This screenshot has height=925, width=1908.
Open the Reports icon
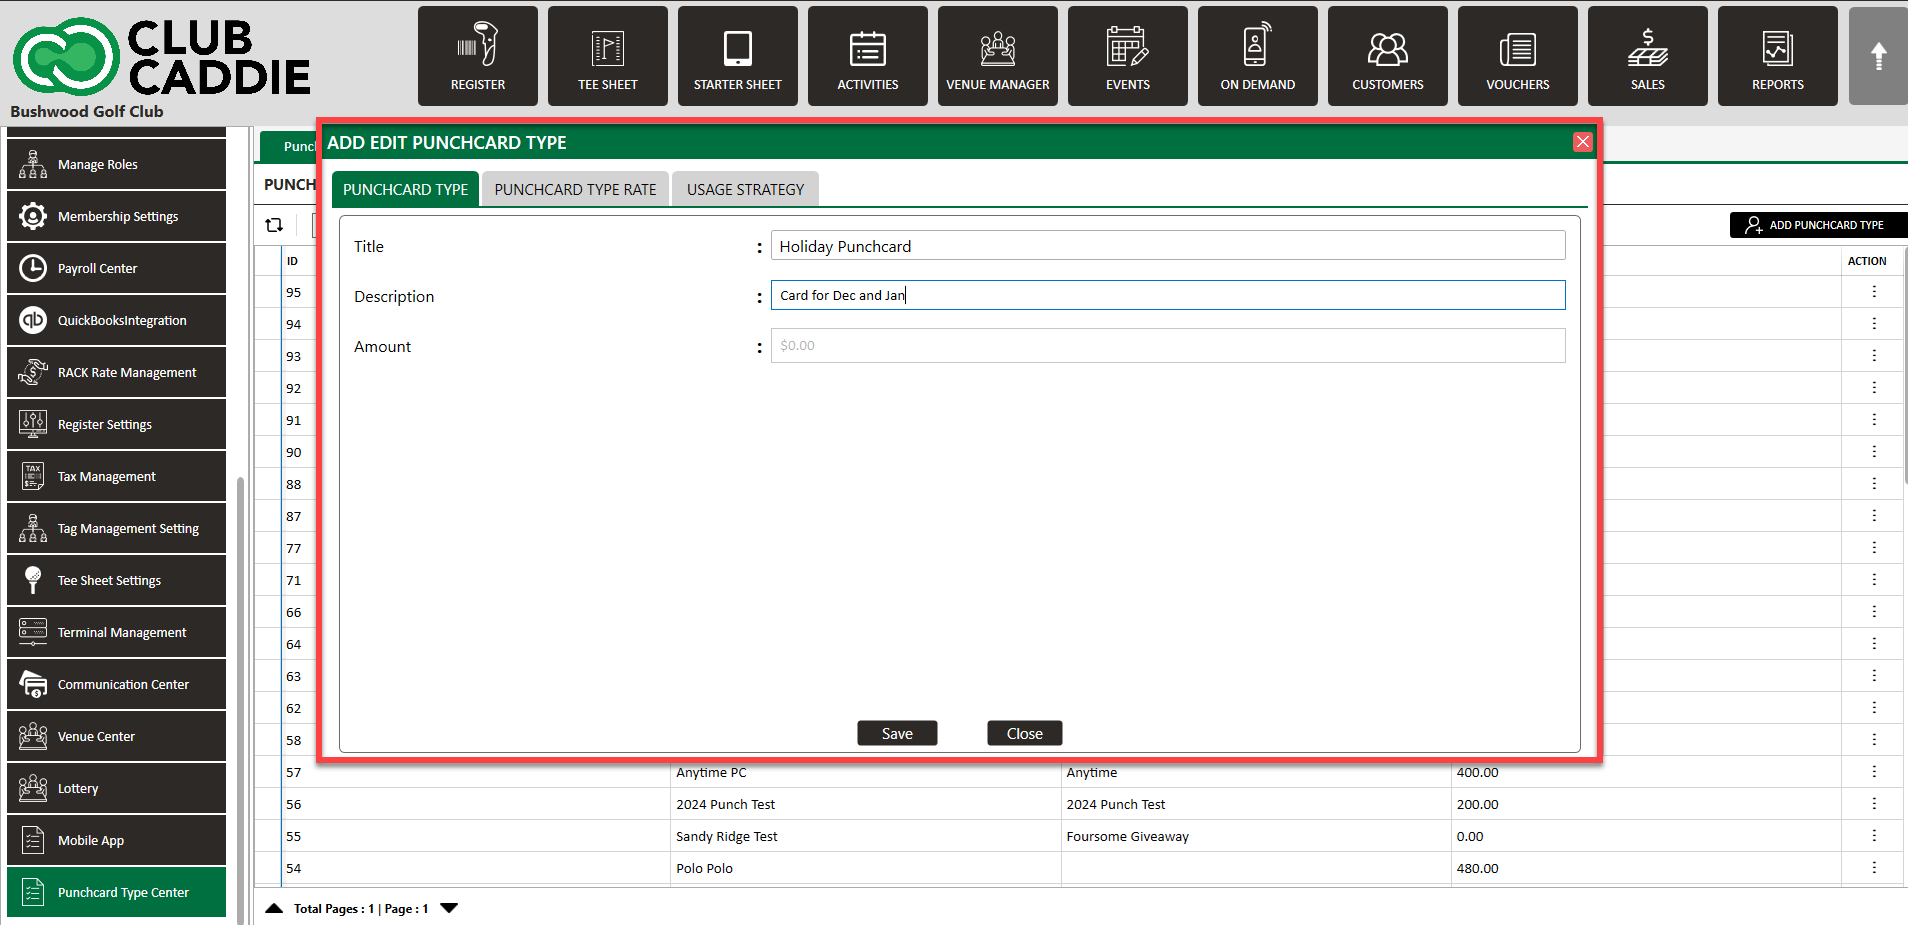click(1777, 56)
